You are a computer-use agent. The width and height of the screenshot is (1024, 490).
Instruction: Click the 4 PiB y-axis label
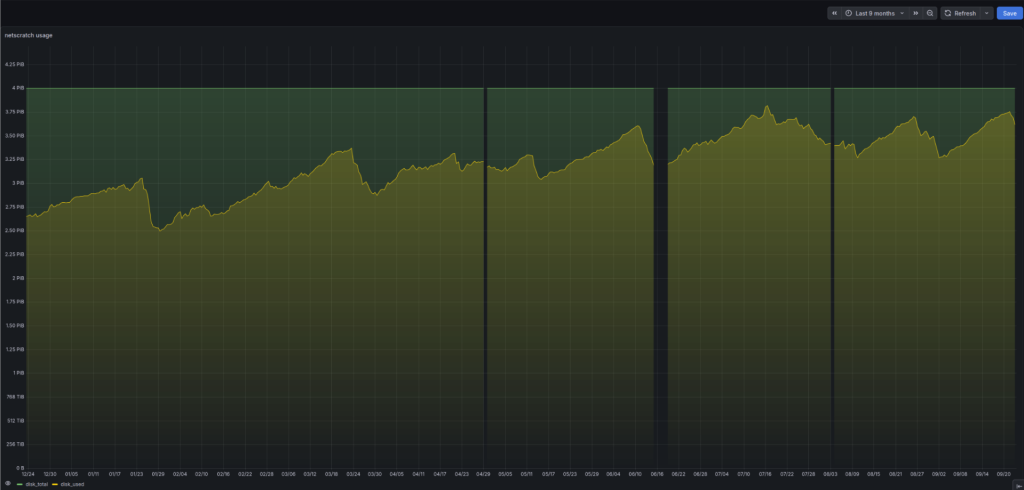20,88
